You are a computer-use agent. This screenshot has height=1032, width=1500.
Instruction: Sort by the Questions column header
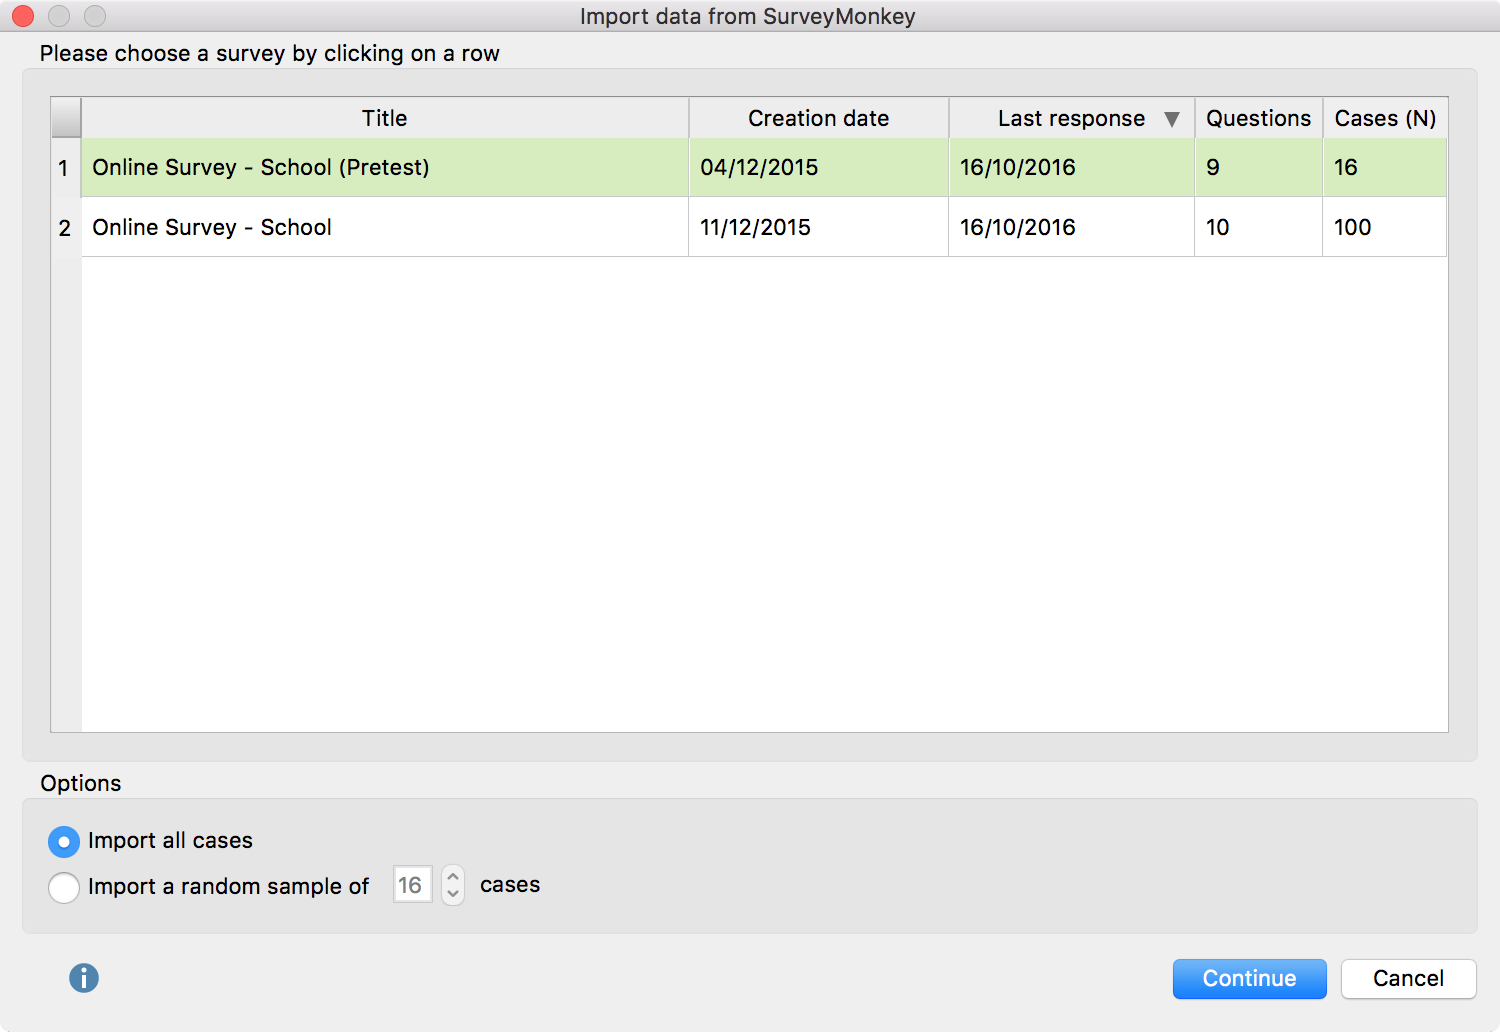click(1258, 118)
